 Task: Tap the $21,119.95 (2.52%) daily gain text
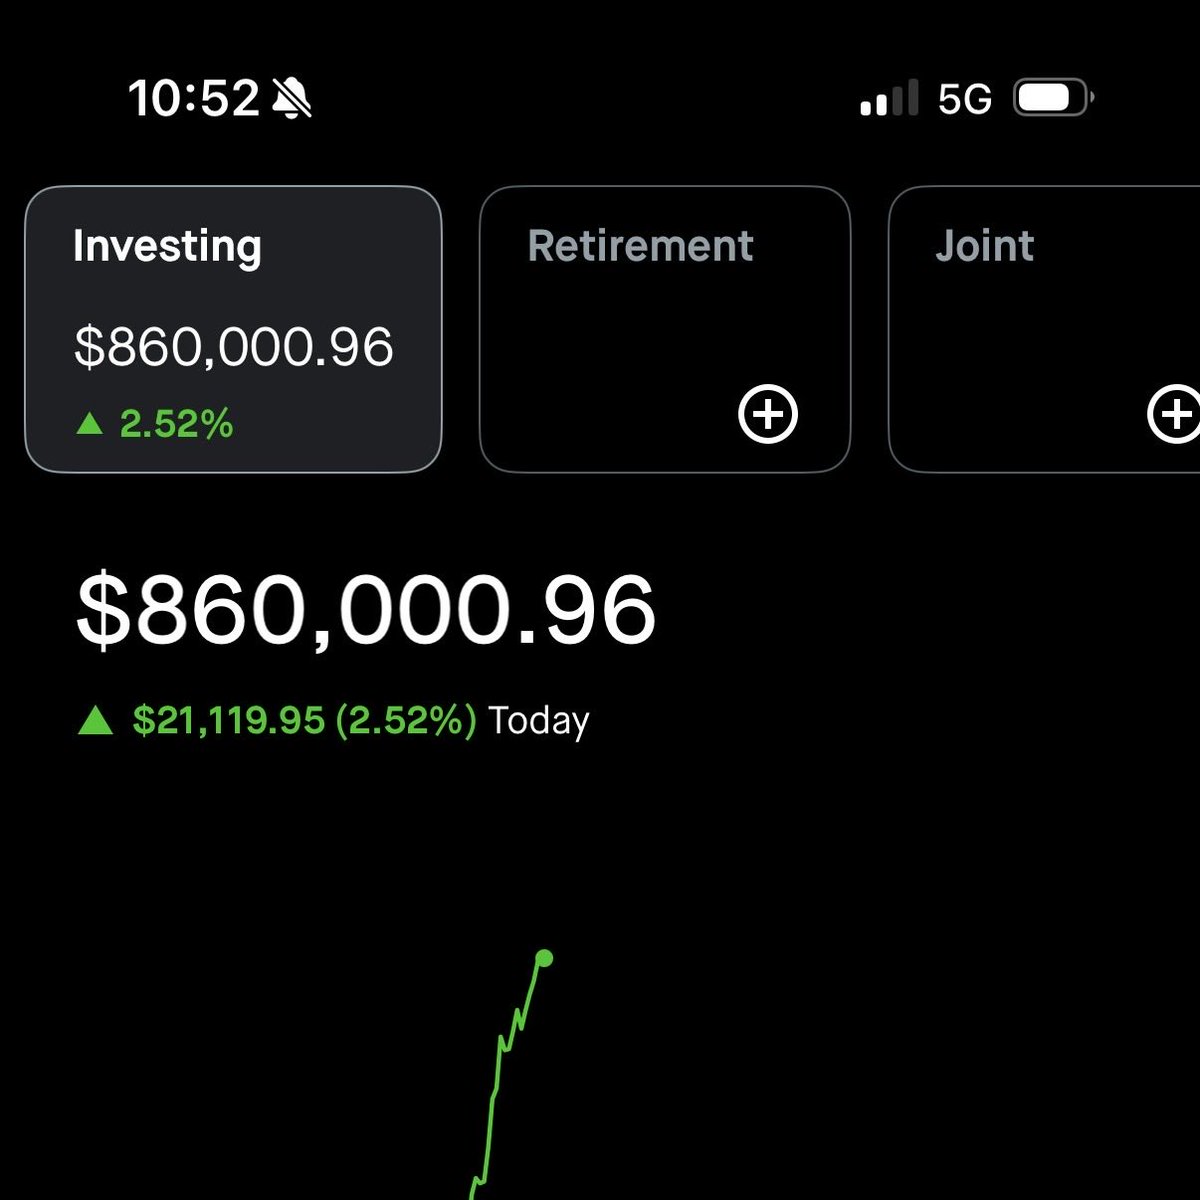pos(305,720)
